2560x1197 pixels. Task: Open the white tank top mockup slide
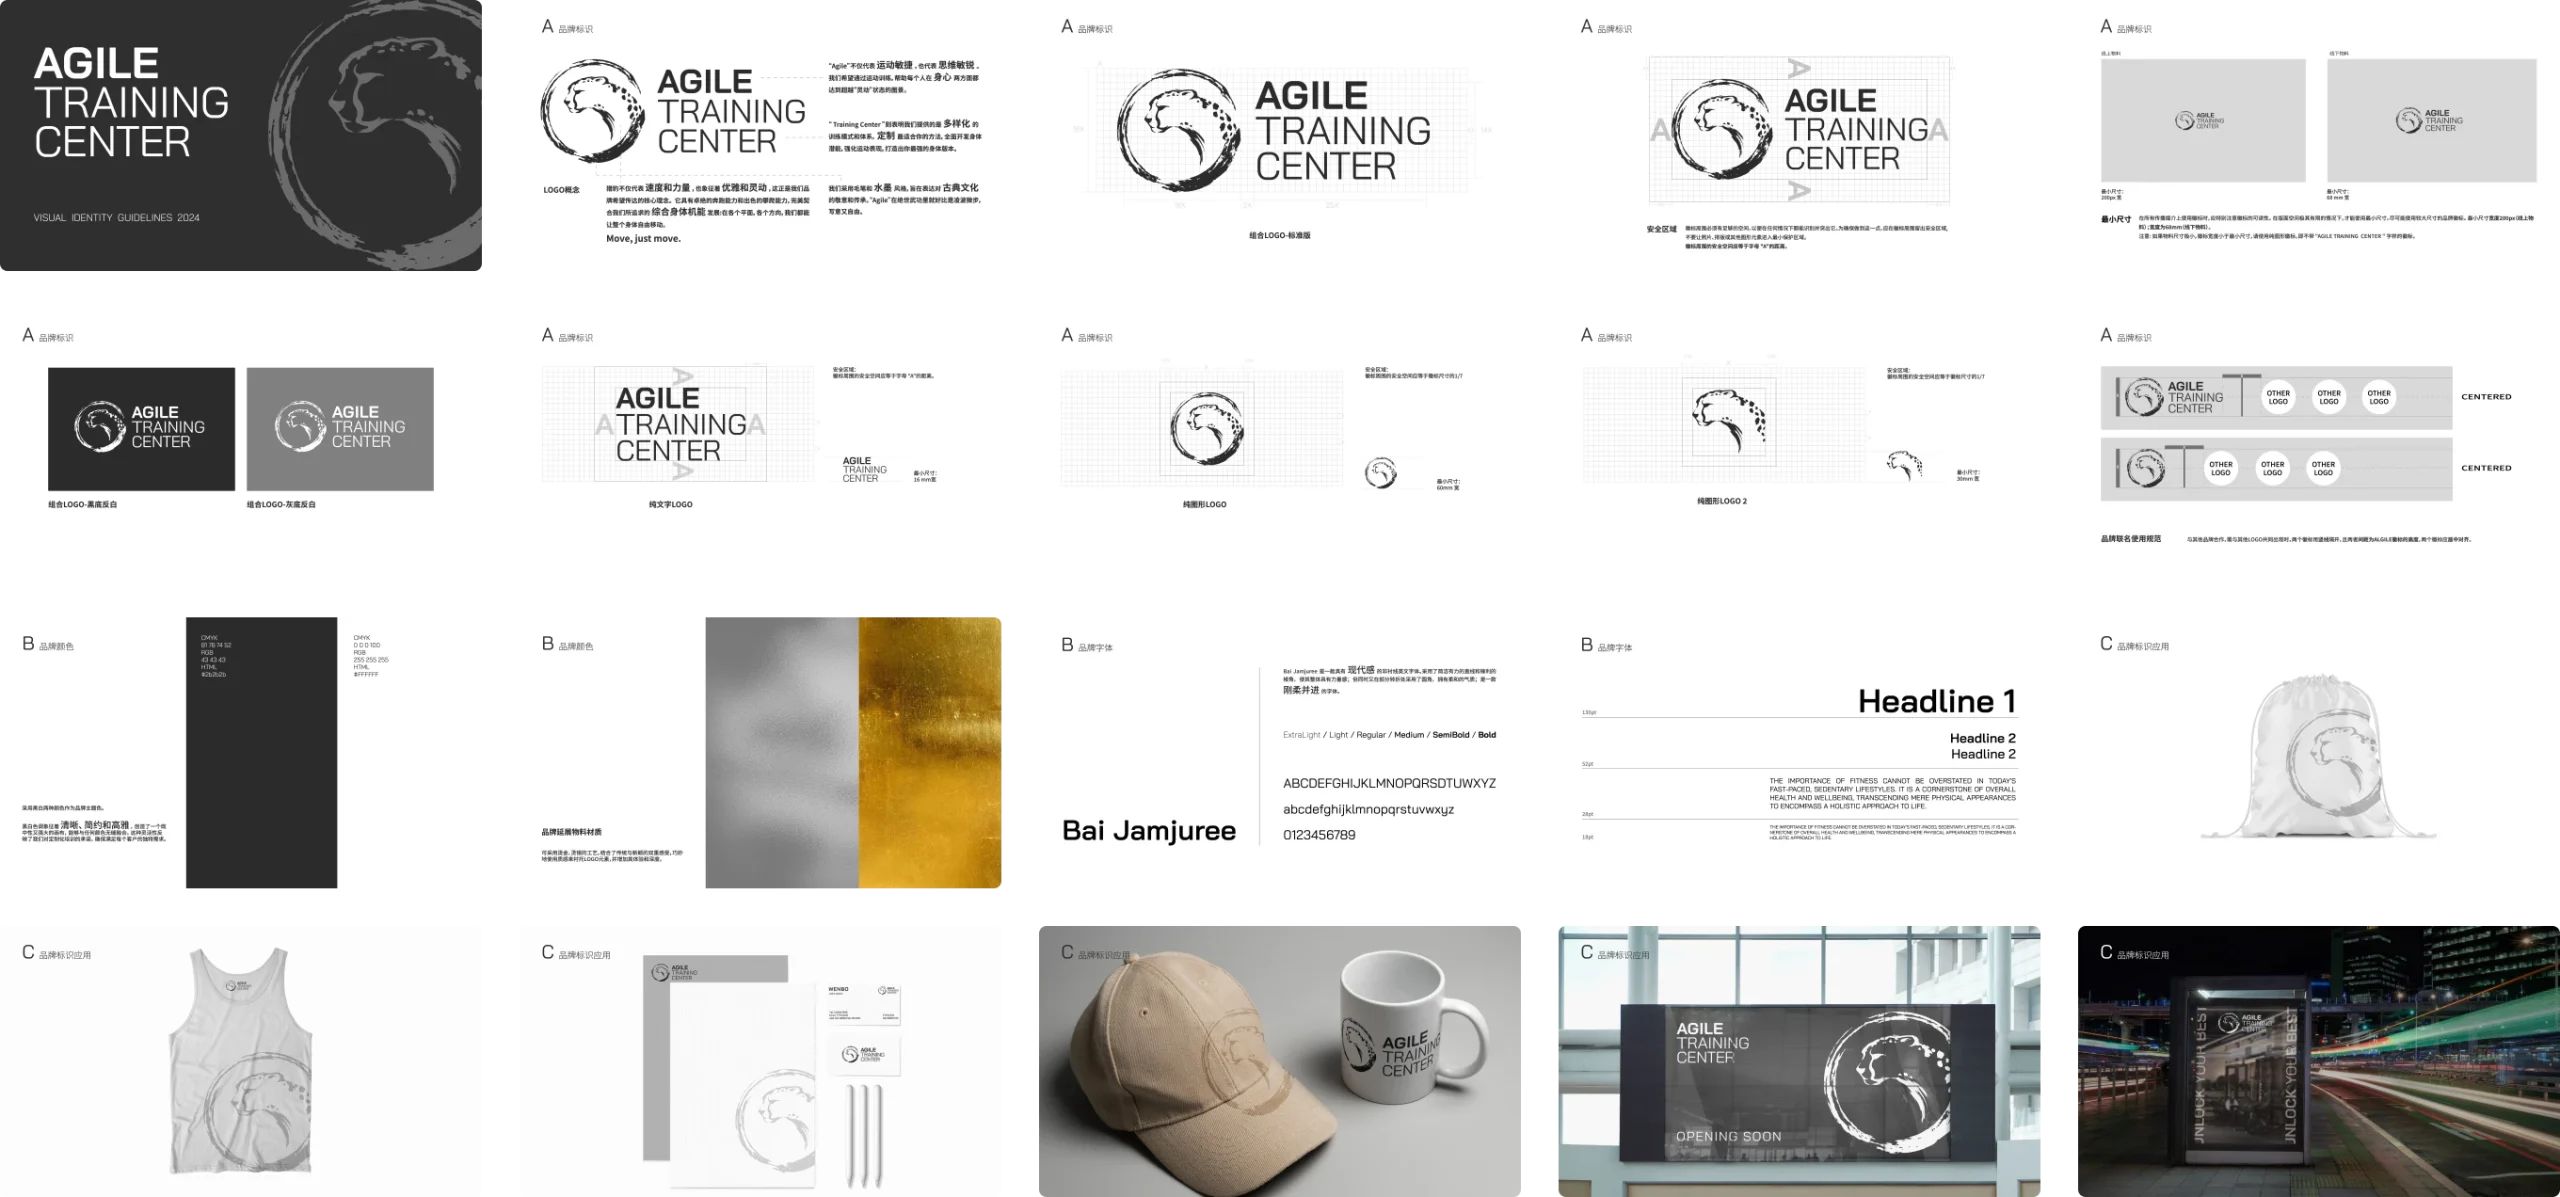(x=243, y=1058)
